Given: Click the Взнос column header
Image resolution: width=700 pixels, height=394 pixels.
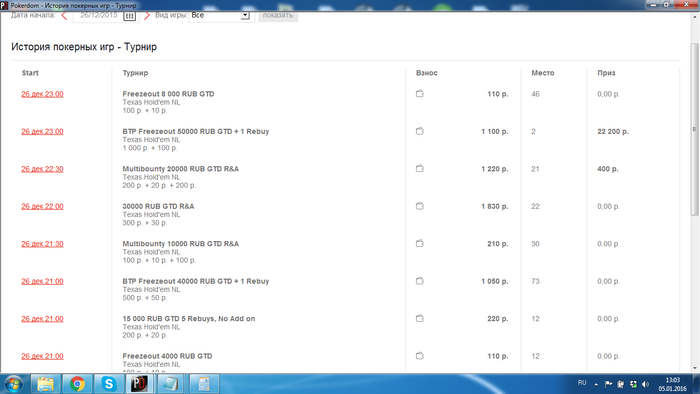Looking at the screenshot, I should [427, 73].
